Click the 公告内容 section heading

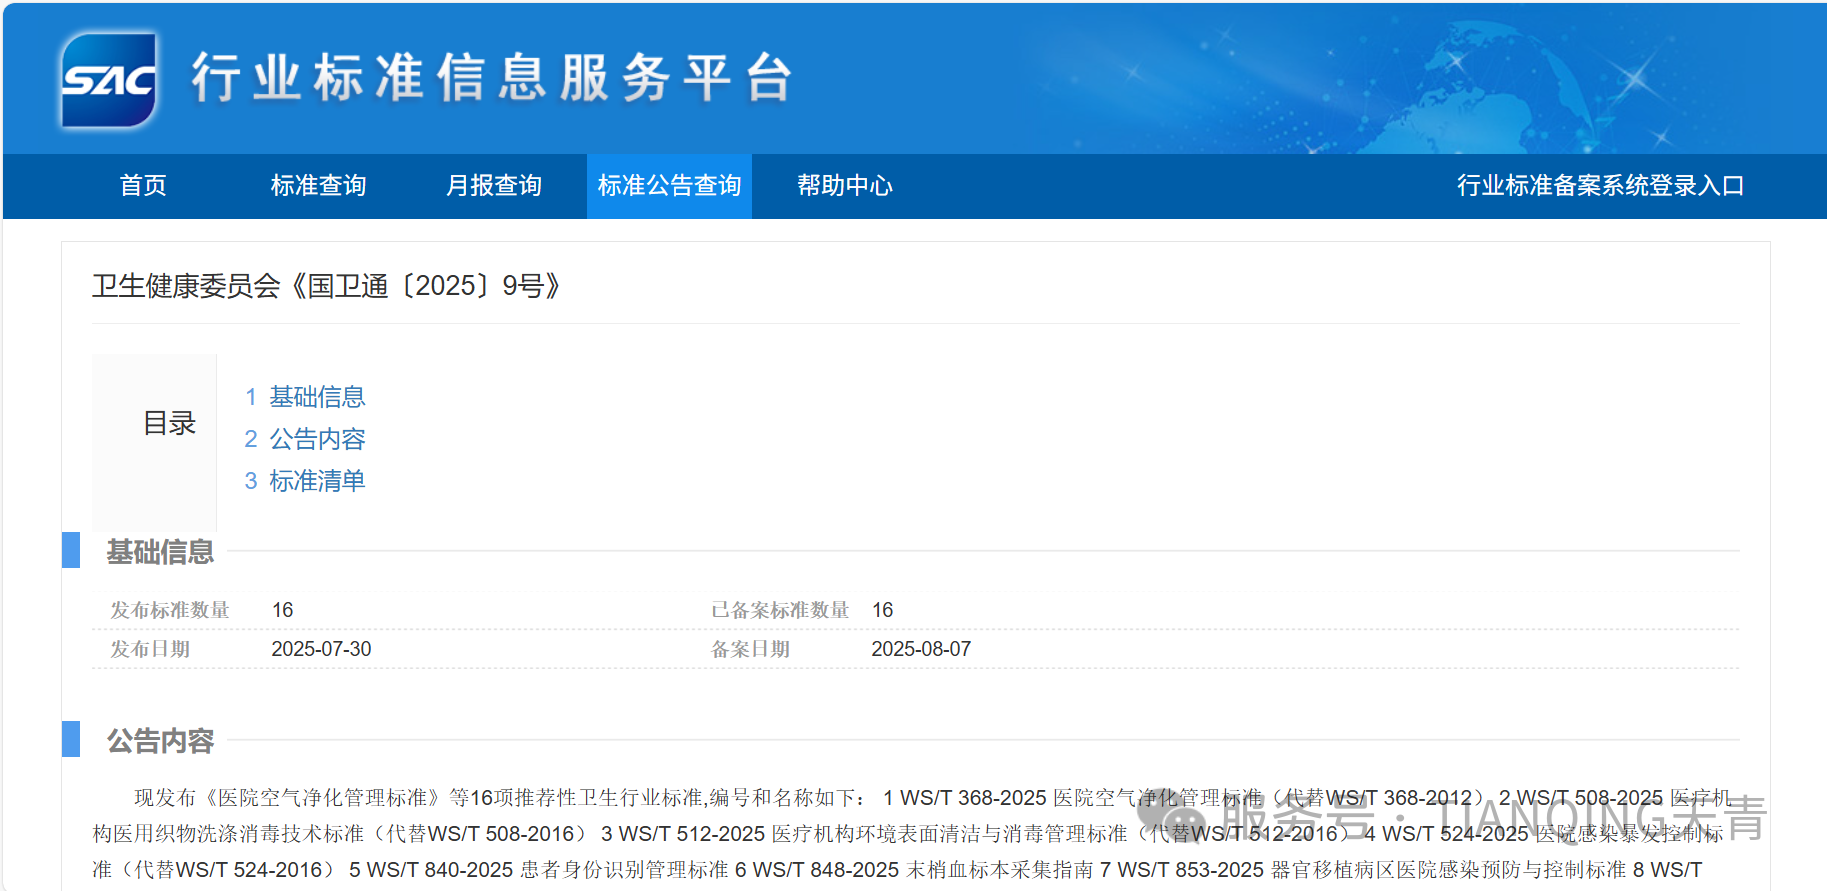point(160,741)
